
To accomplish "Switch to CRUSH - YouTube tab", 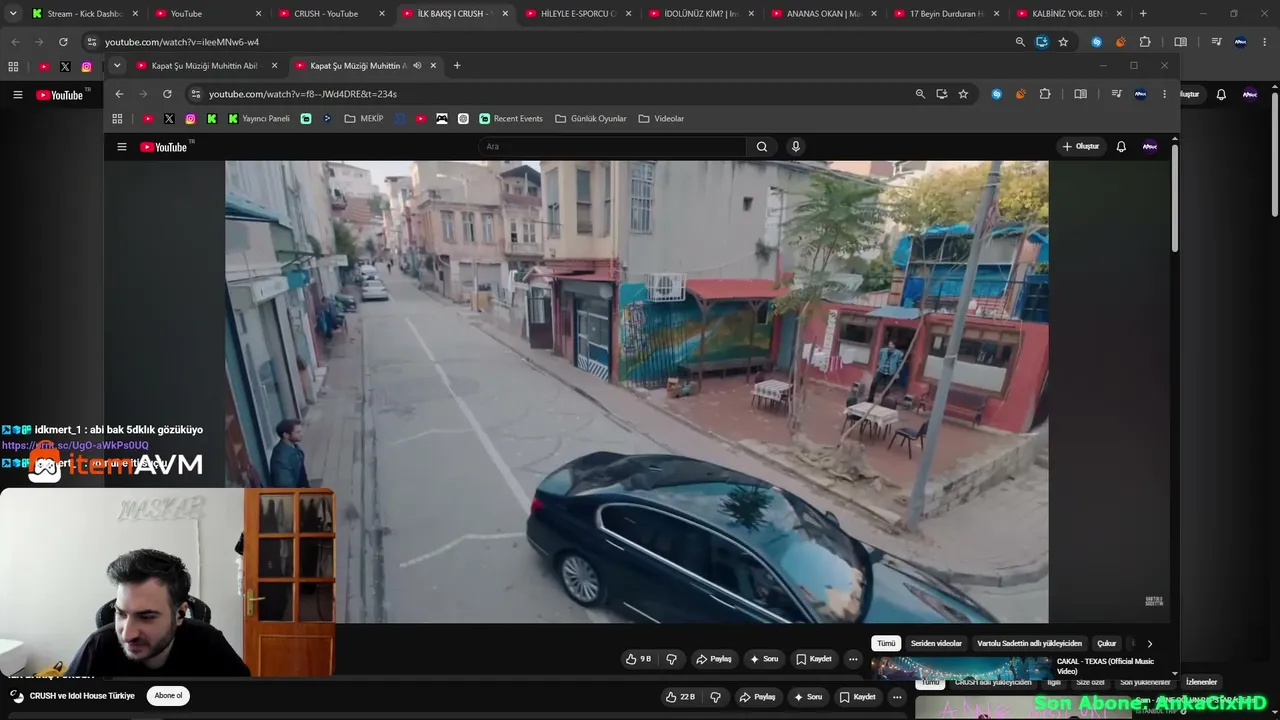I will click(333, 14).
